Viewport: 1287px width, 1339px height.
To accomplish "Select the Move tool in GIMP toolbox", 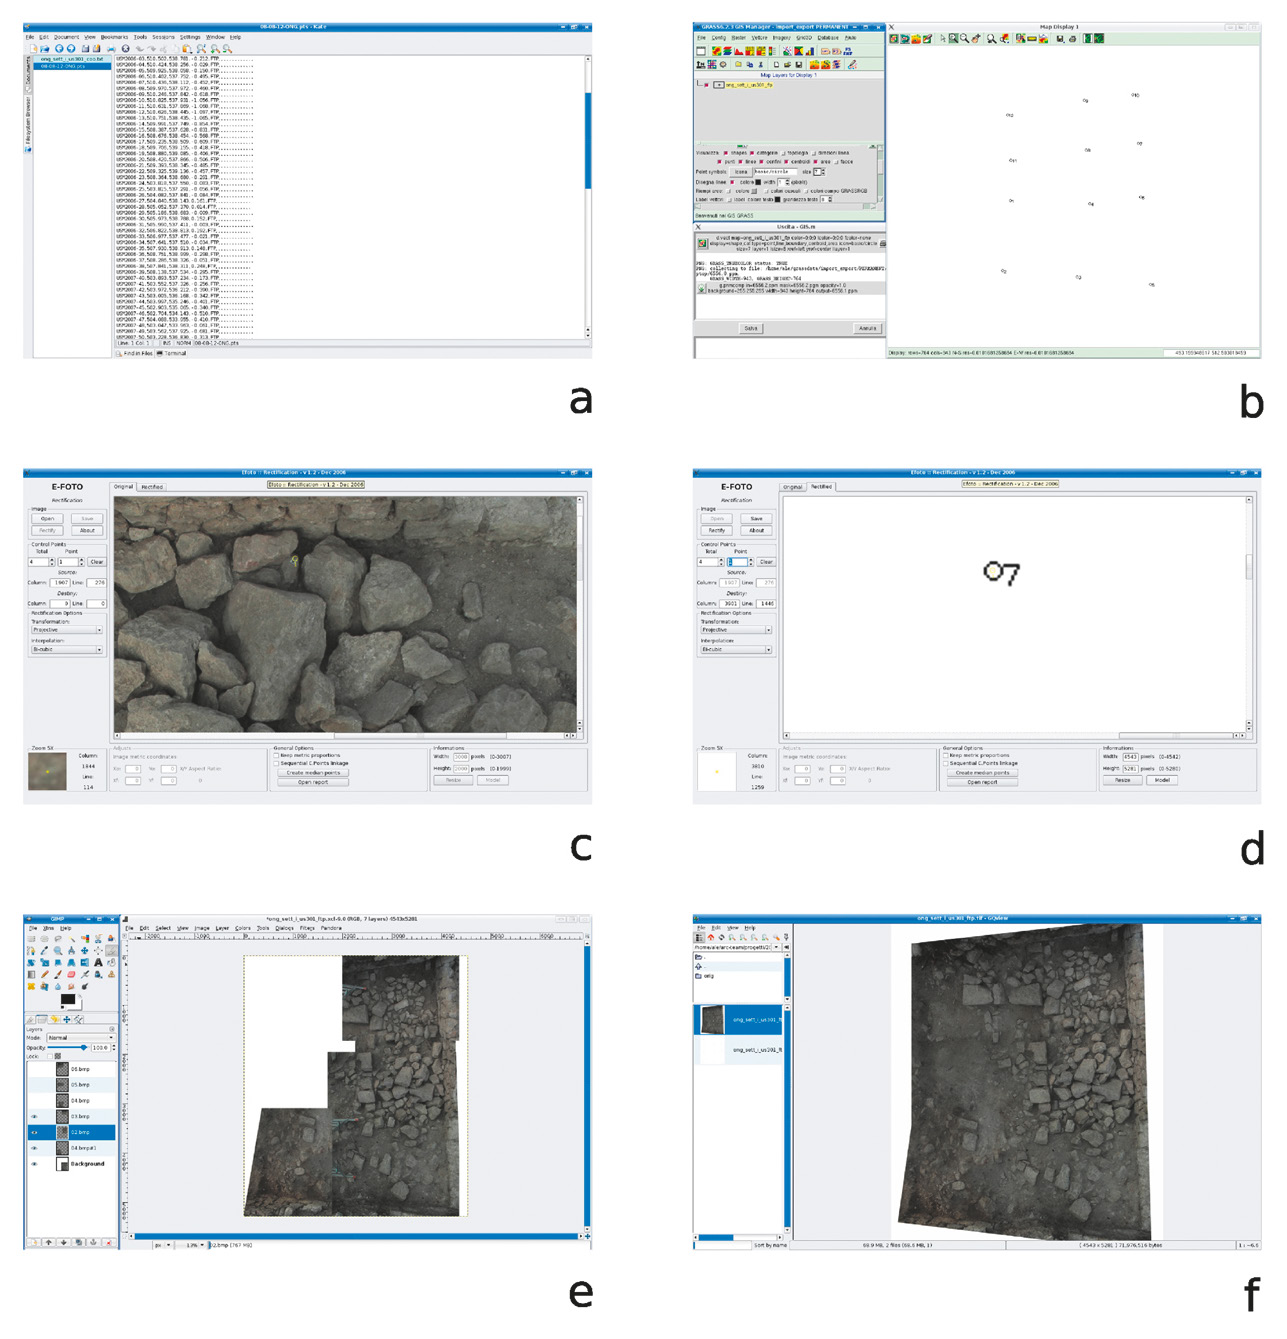I will click(x=85, y=950).
